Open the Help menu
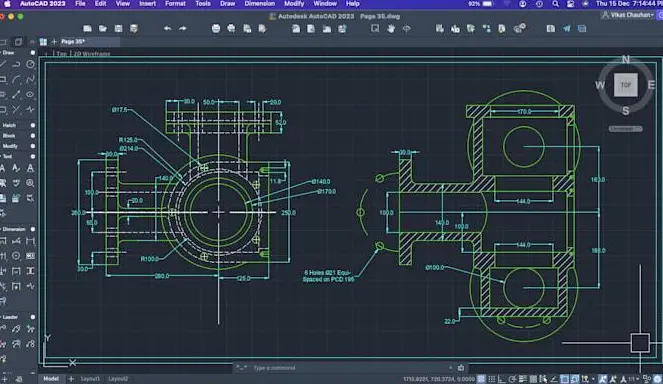This screenshot has height=384, width=663. click(x=353, y=4)
